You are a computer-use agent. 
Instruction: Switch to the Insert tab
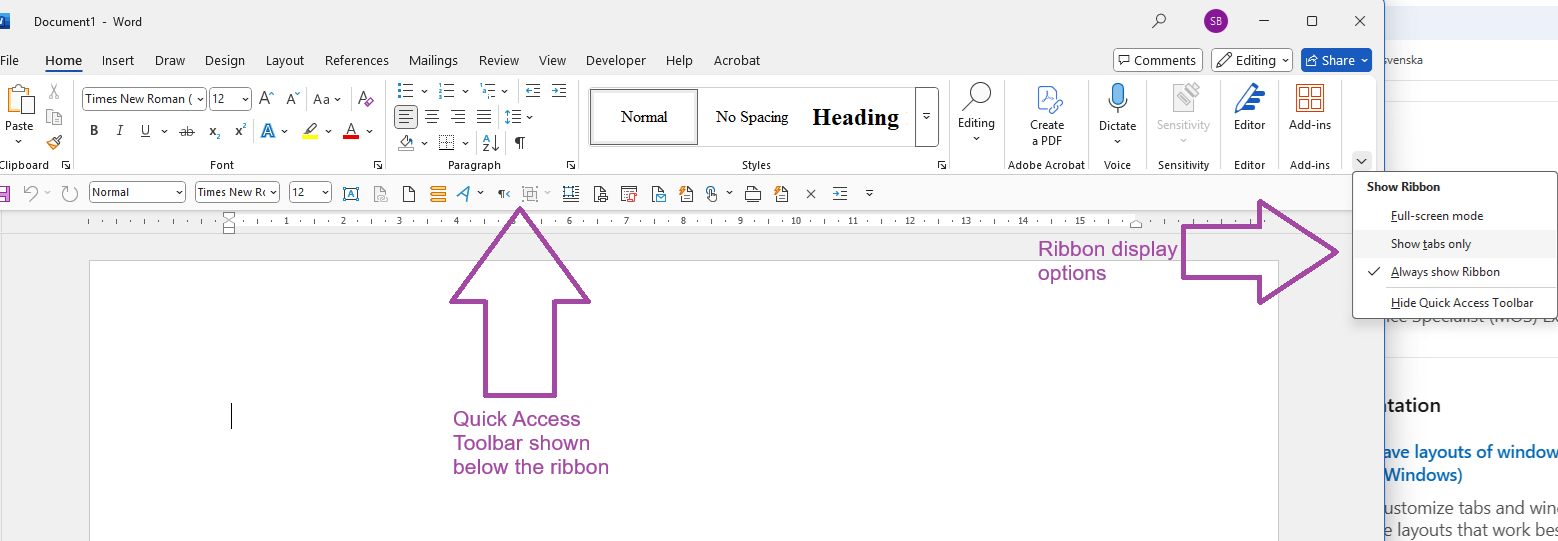point(118,60)
